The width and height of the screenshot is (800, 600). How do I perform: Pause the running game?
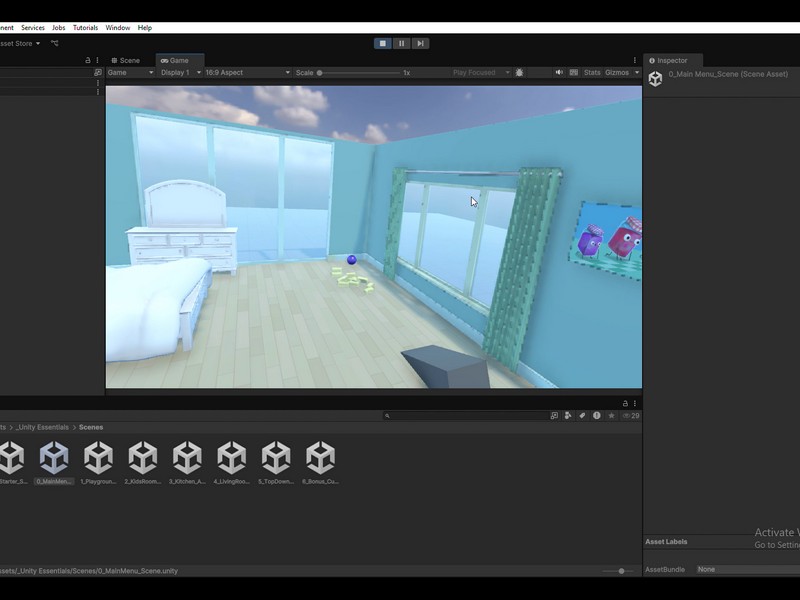click(401, 43)
